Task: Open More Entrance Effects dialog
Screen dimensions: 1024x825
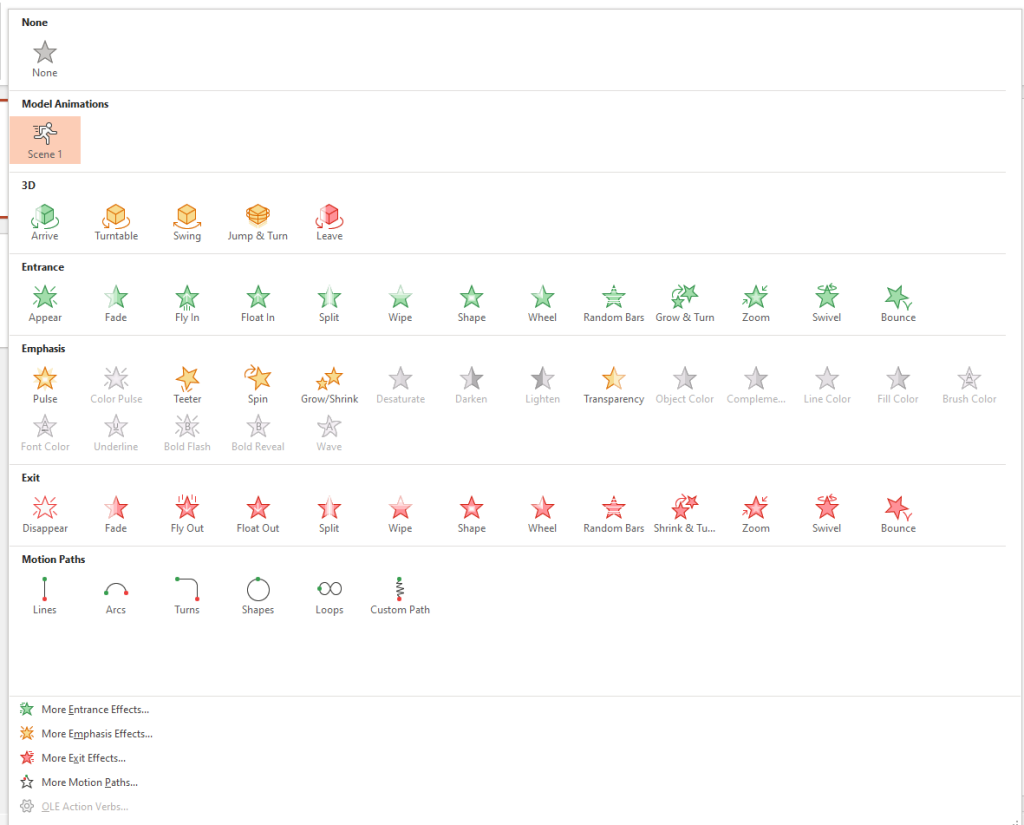Action: coord(94,709)
